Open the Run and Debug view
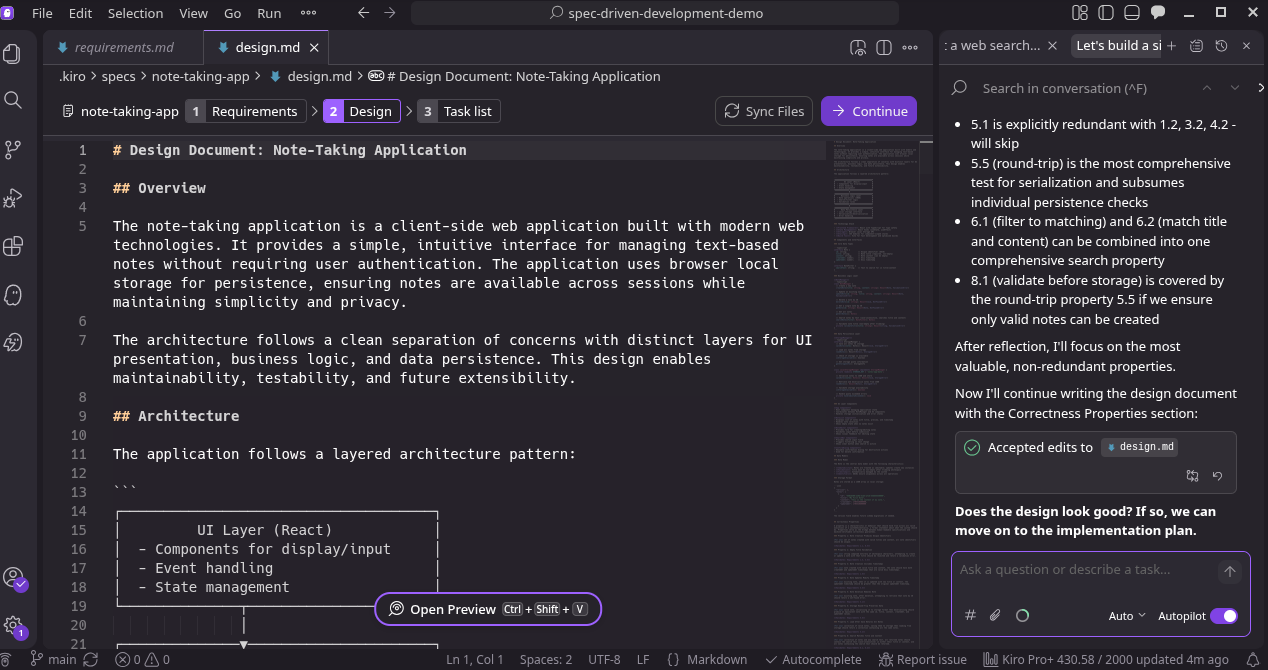Viewport: 1268px width, 670px height. pyautogui.click(x=14, y=197)
